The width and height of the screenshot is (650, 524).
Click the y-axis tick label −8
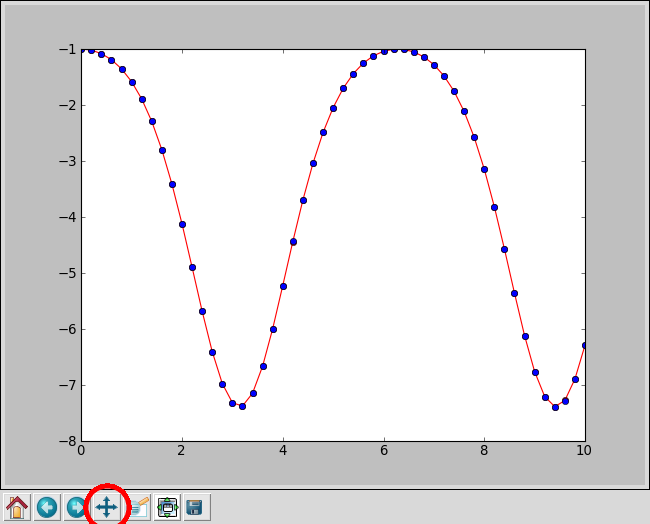(65, 442)
